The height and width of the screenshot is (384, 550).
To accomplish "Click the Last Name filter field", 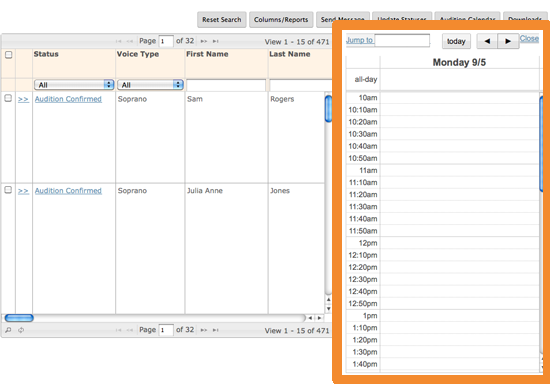I will point(301,85).
